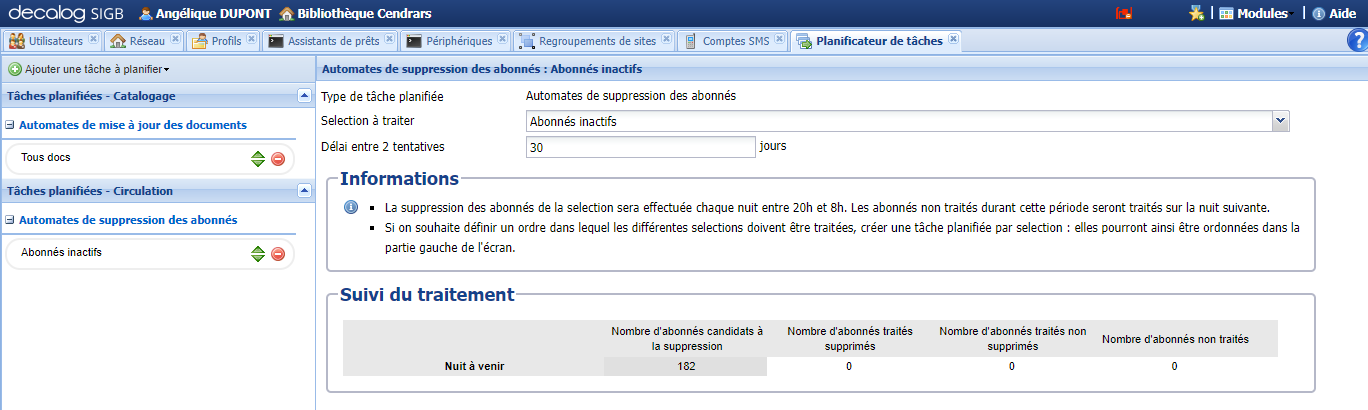Collapse Tâches planifiées - Circulation panel
Viewport: 1368px width, 410px height.
304,191
